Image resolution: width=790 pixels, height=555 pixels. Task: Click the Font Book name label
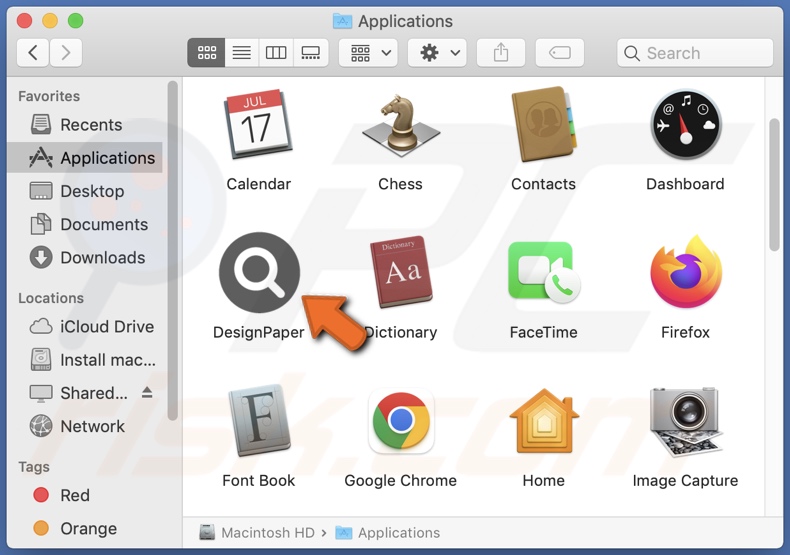point(258,480)
